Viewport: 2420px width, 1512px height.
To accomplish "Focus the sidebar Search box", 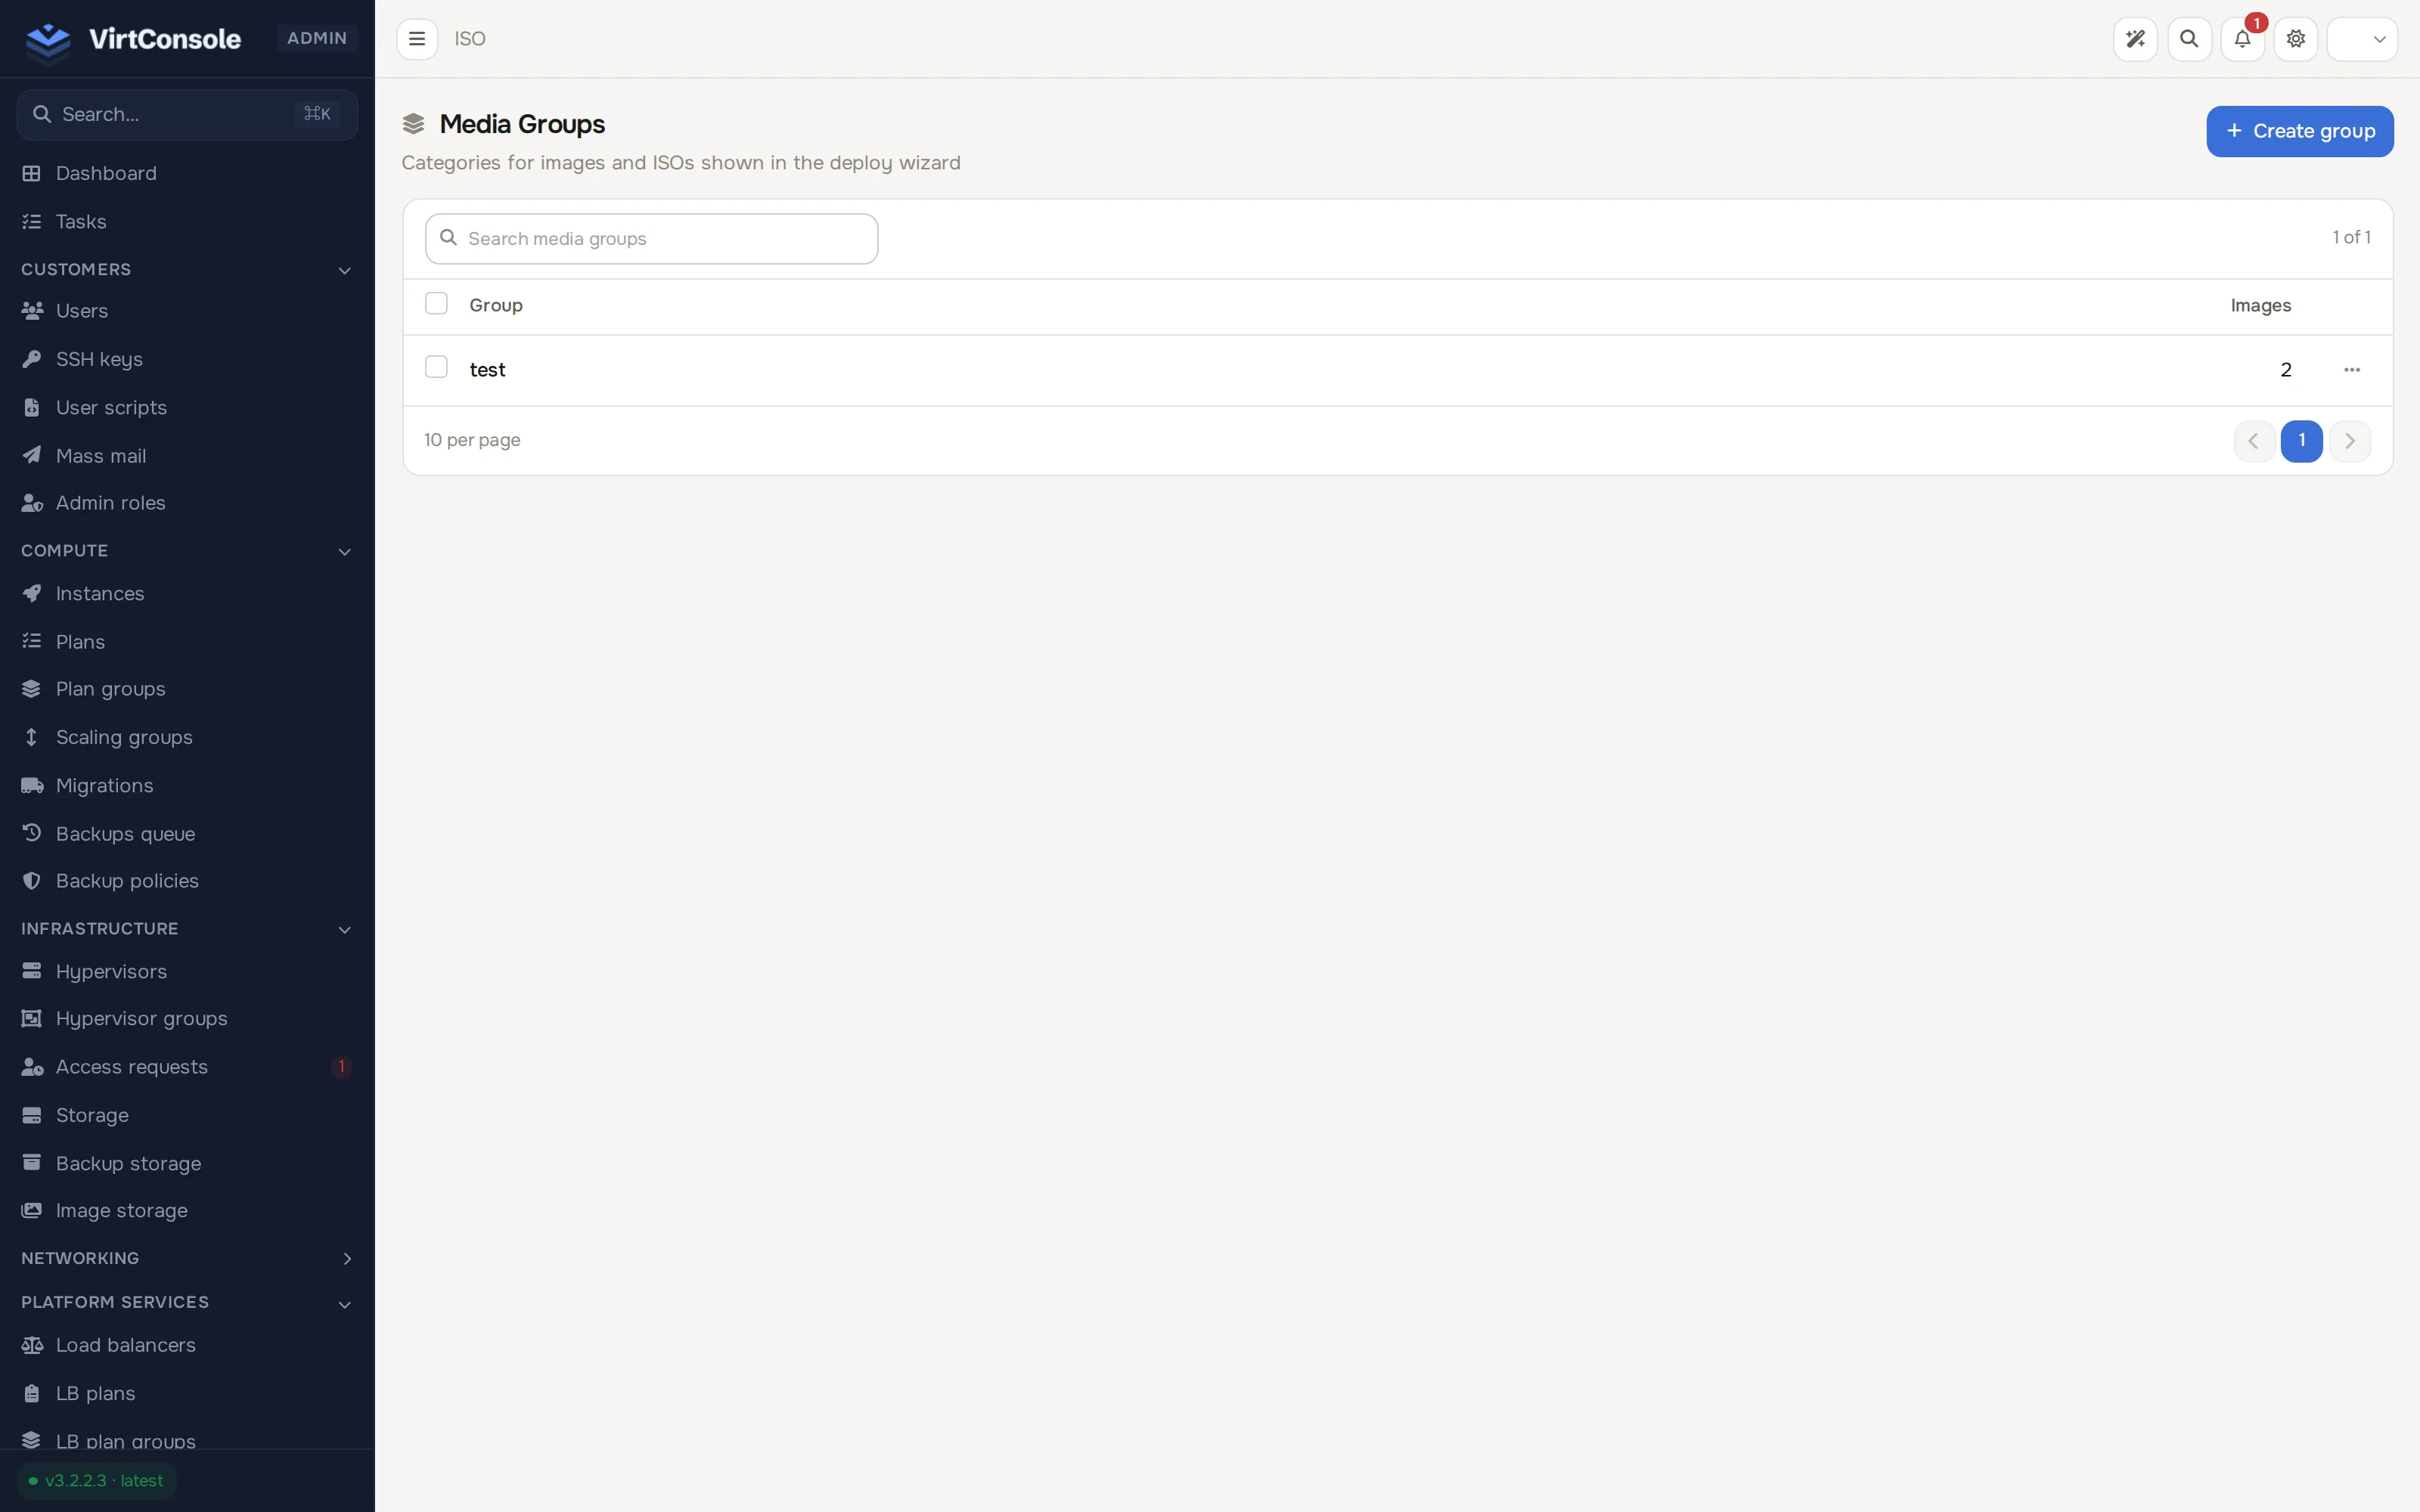I will pos(187,114).
